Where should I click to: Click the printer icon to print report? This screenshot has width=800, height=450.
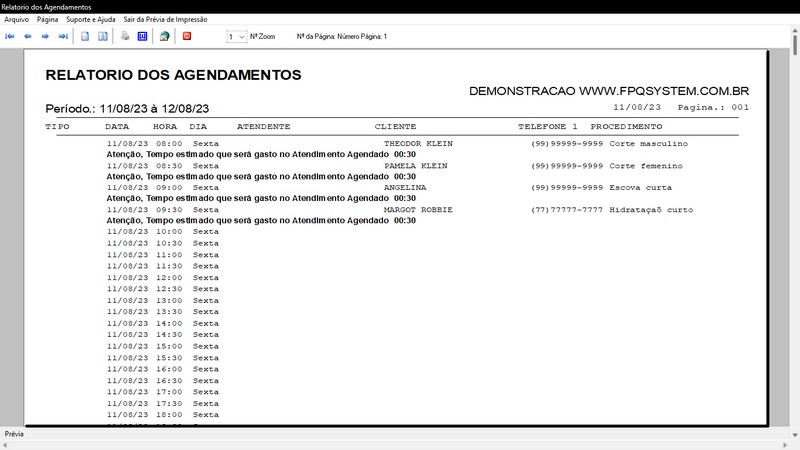(125, 36)
